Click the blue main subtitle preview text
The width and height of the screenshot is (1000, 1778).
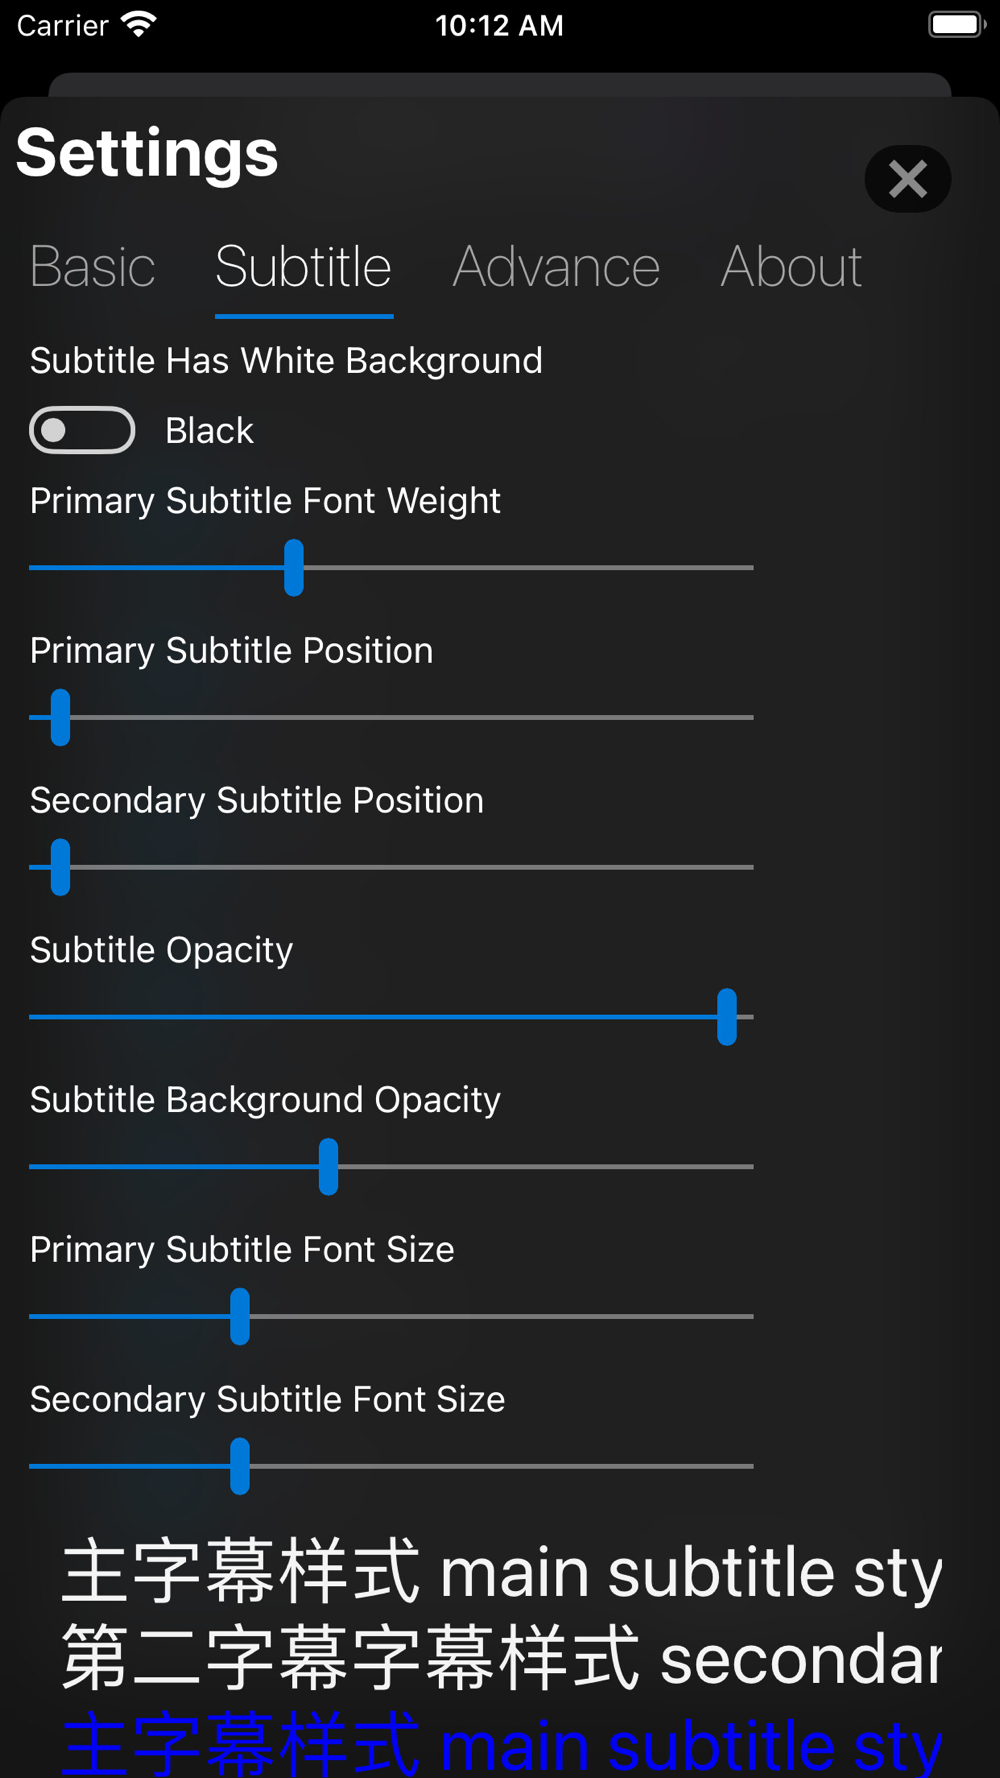[x=502, y=1744]
